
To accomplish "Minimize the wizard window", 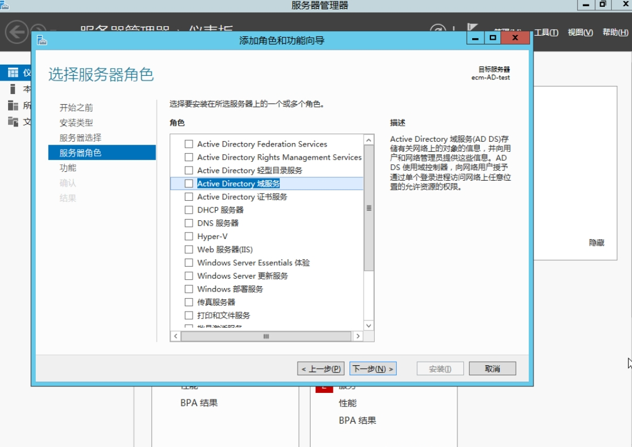I will (x=476, y=38).
